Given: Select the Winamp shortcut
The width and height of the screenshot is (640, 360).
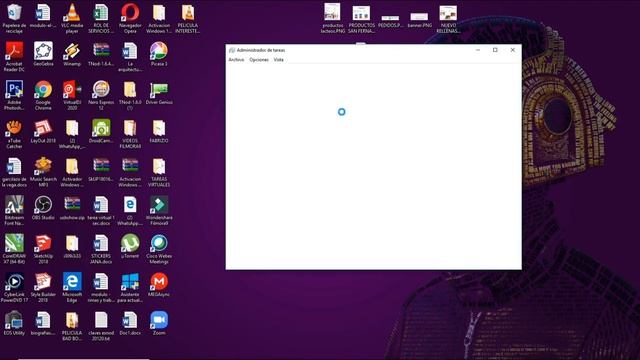Looking at the screenshot, I should (72, 54).
